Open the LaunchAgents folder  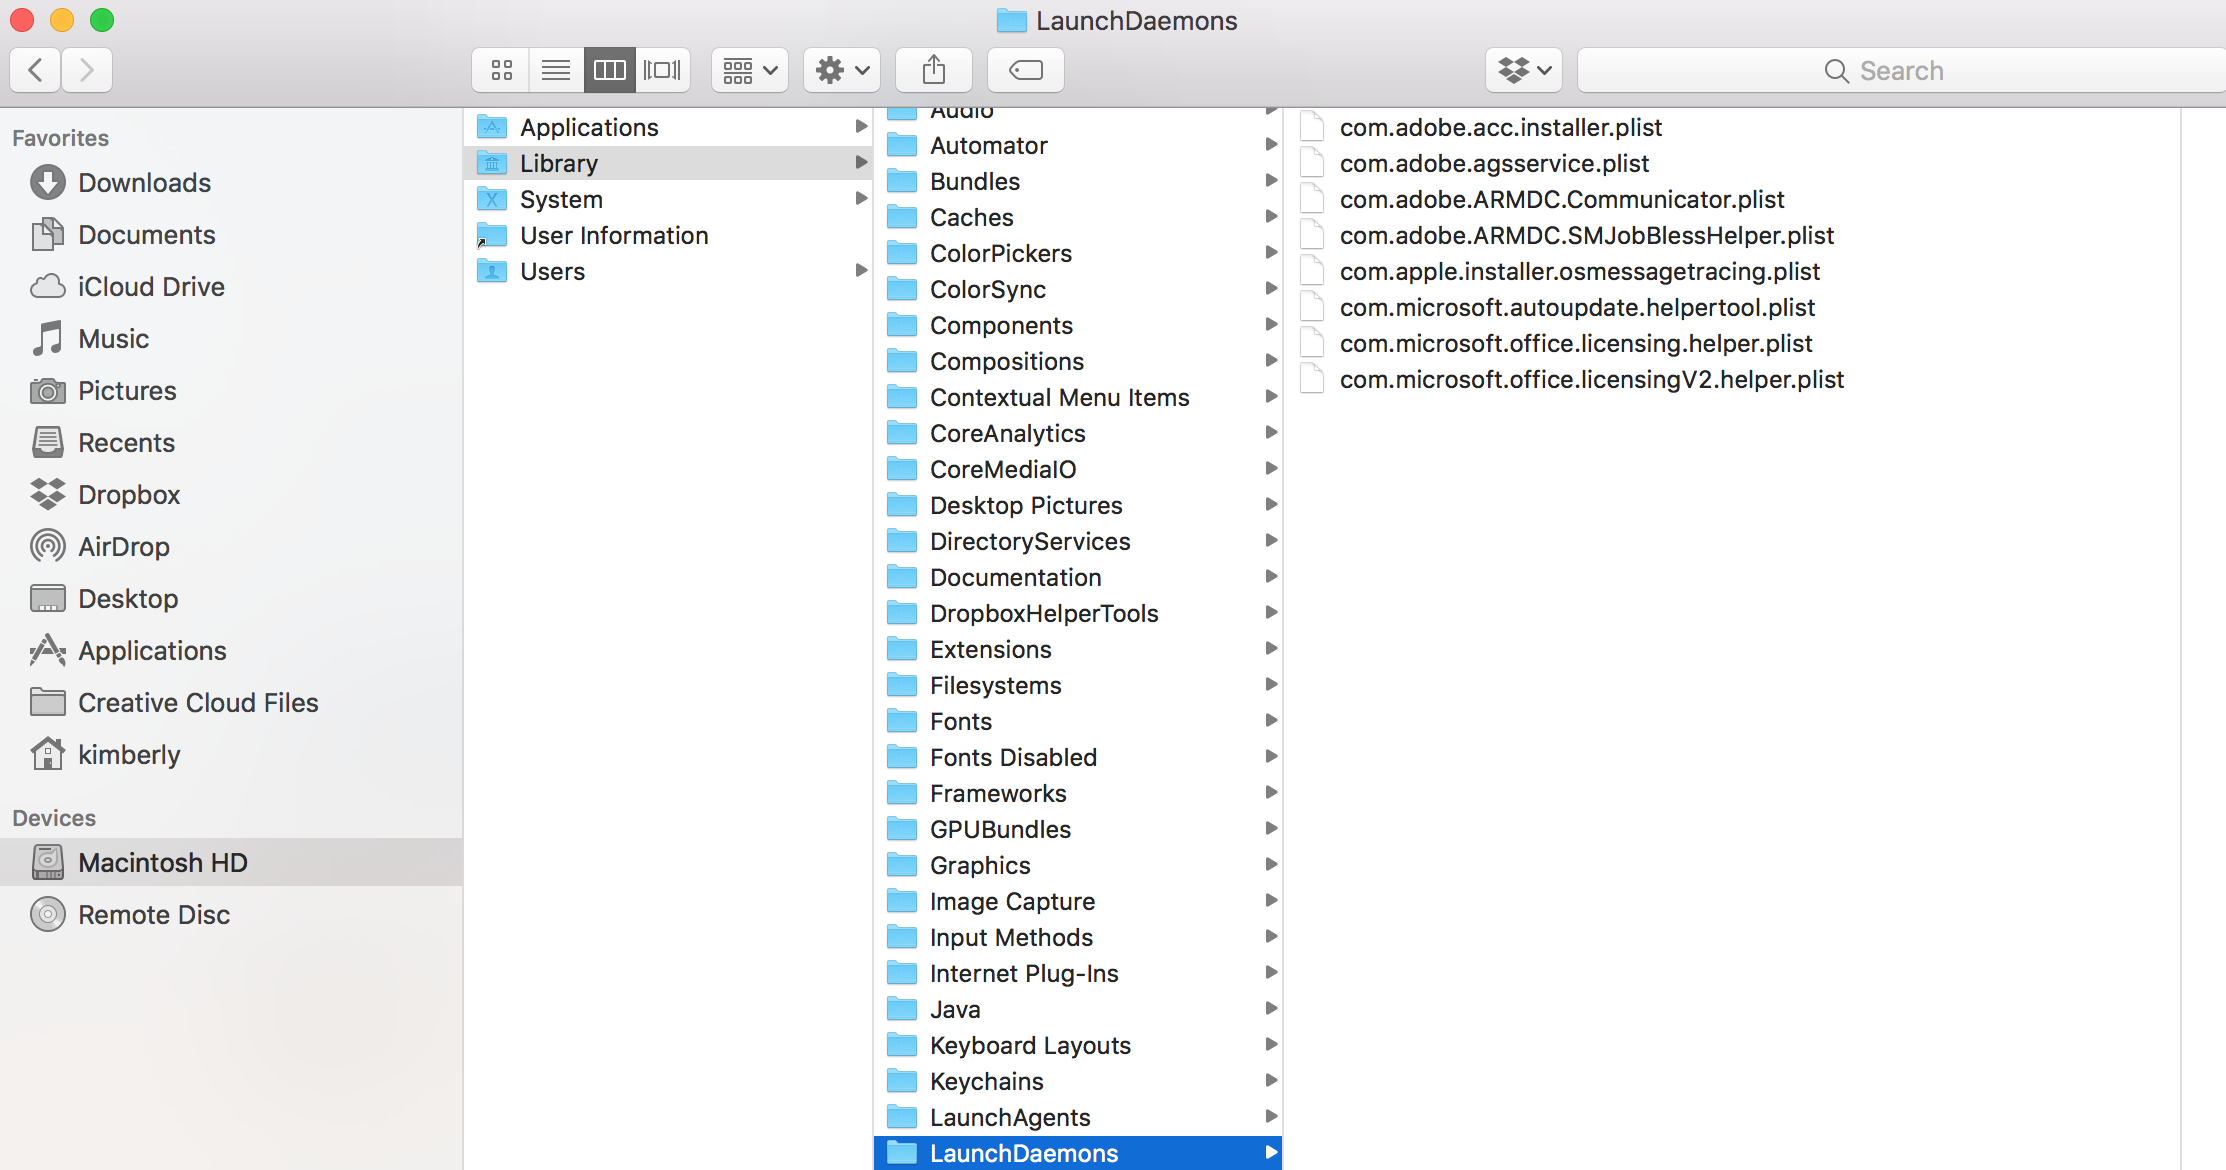point(1010,1117)
